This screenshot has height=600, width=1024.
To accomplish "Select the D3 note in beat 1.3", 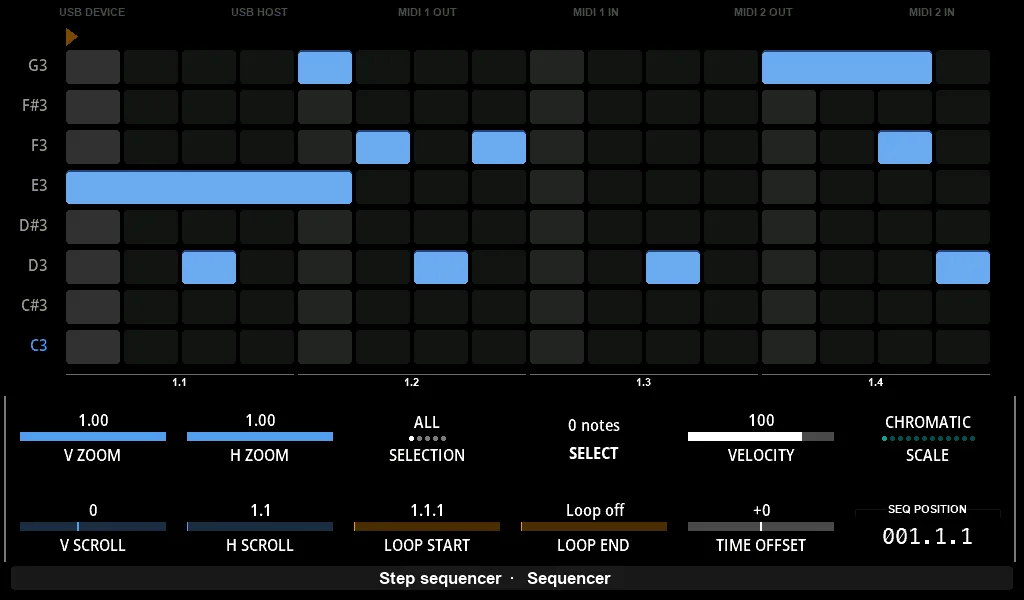I will (x=673, y=267).
